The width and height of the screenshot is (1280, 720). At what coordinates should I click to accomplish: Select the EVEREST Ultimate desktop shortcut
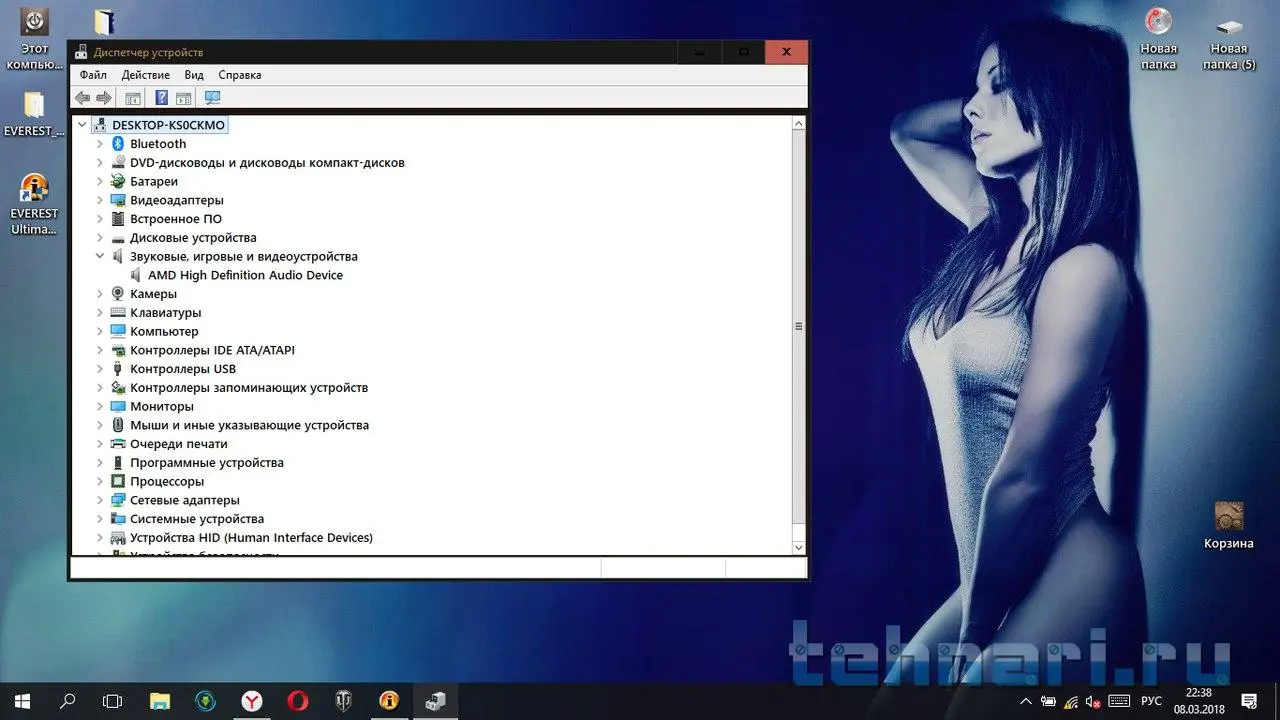(x=34, y=205)
